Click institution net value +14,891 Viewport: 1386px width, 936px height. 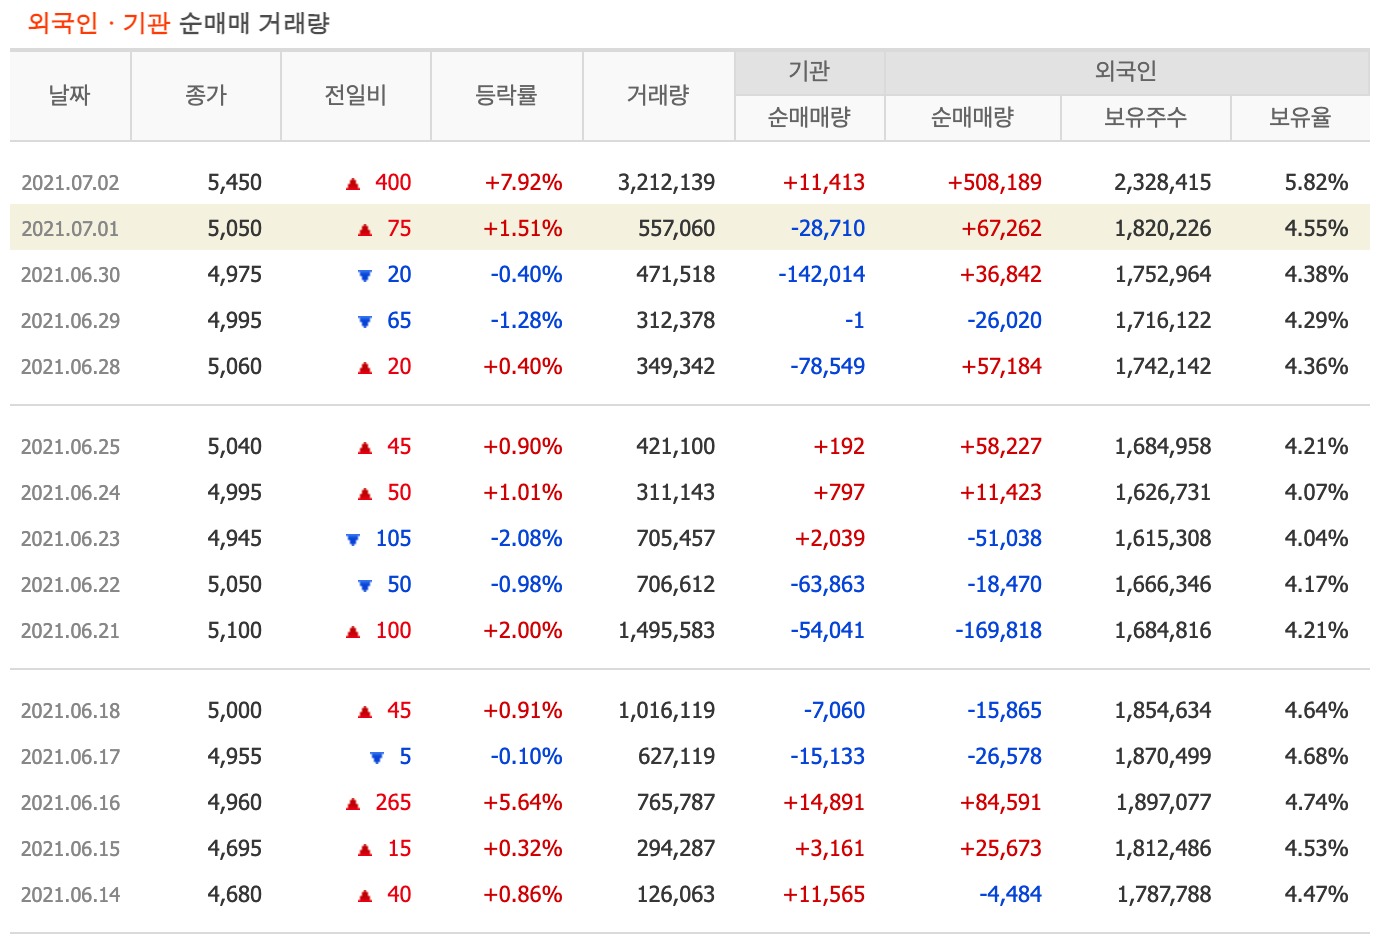(824, 803)
